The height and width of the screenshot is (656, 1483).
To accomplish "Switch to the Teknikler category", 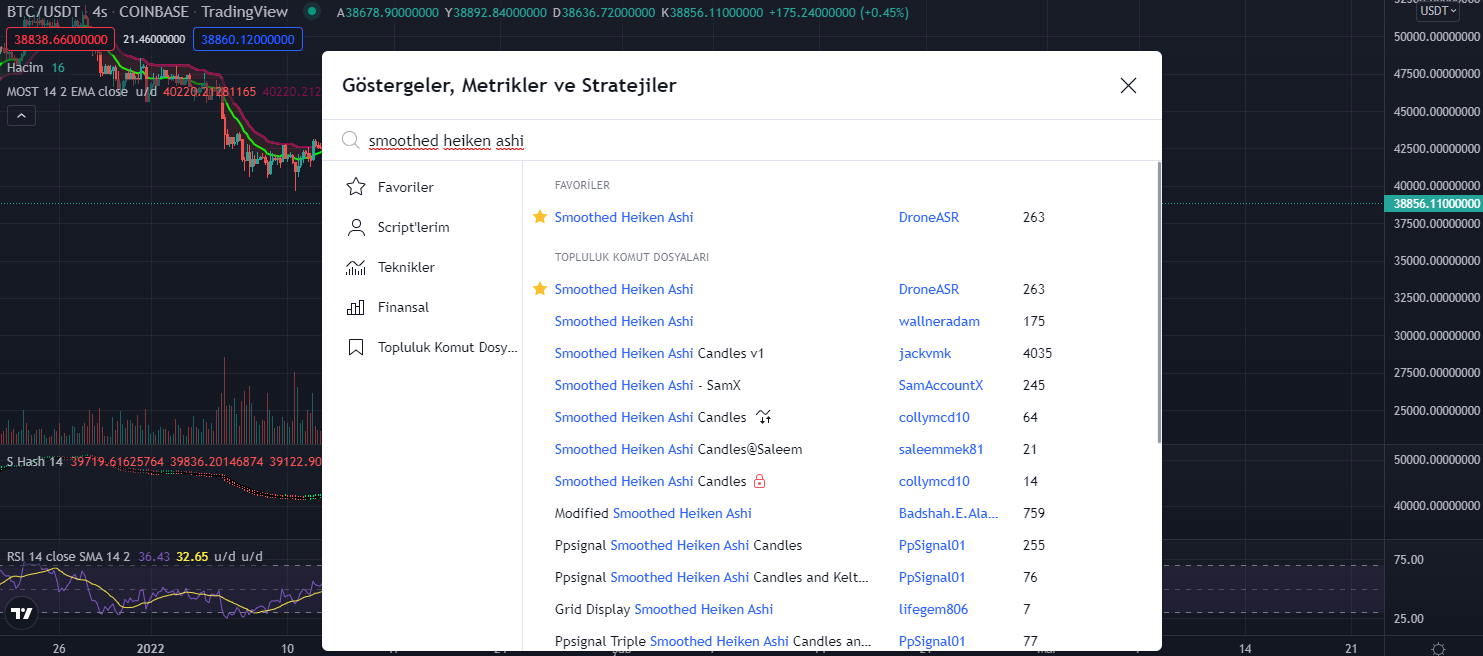I will click(x=422, y=267).
